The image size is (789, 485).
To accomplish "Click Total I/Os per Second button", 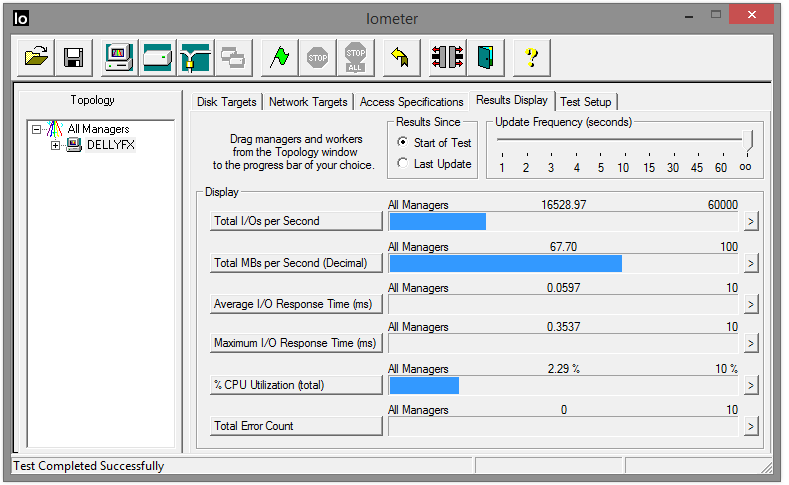I will point(296,221).
